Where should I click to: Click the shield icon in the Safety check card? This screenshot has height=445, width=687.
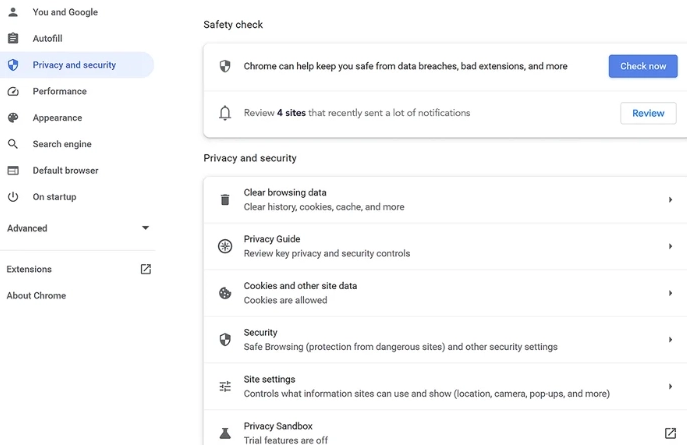[225, 66]
